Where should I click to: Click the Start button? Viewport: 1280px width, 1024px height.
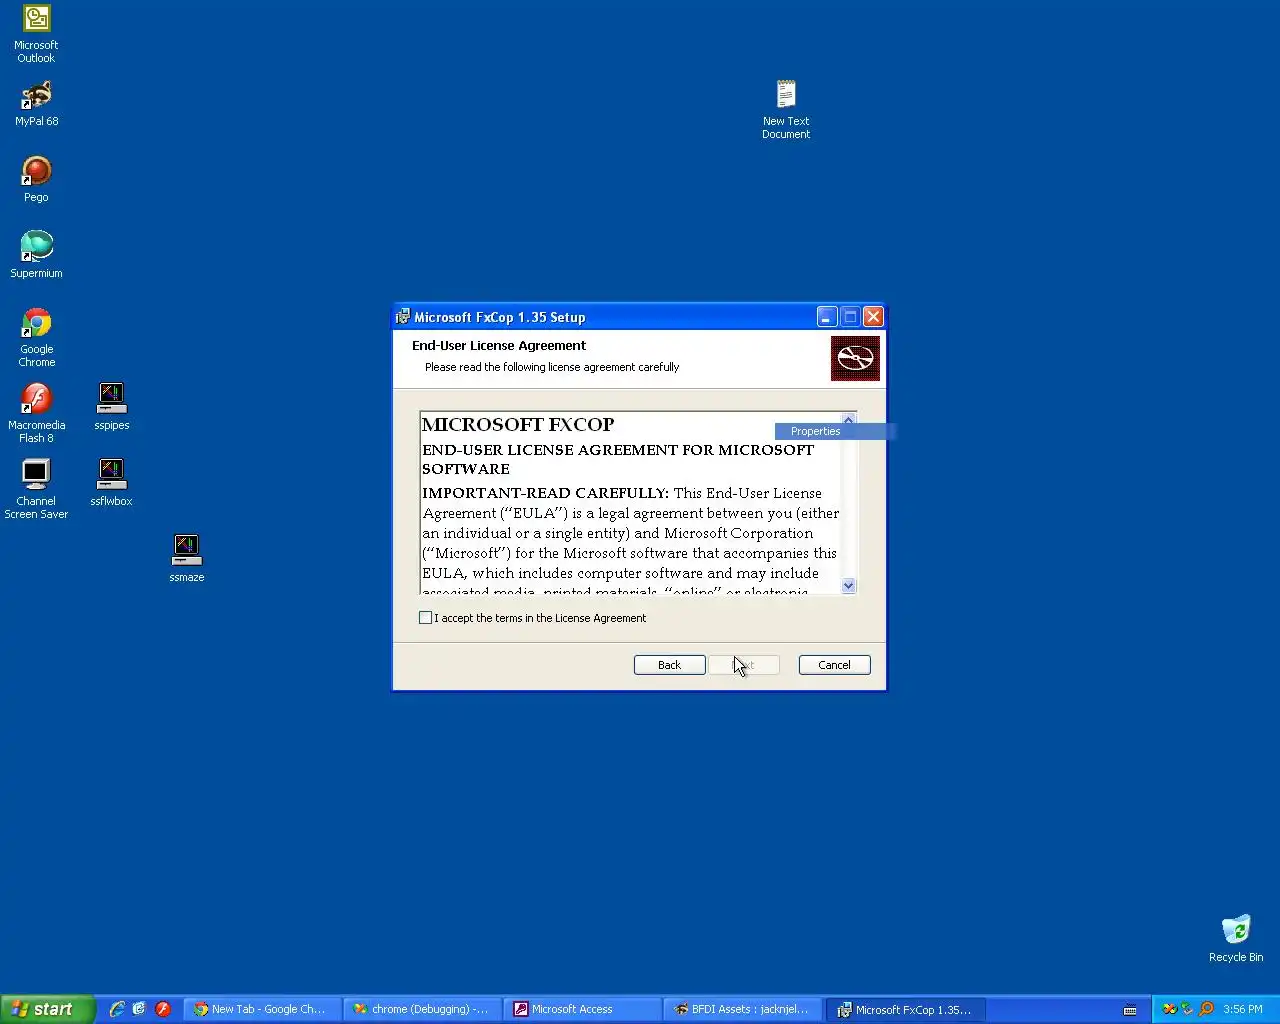47,1009
